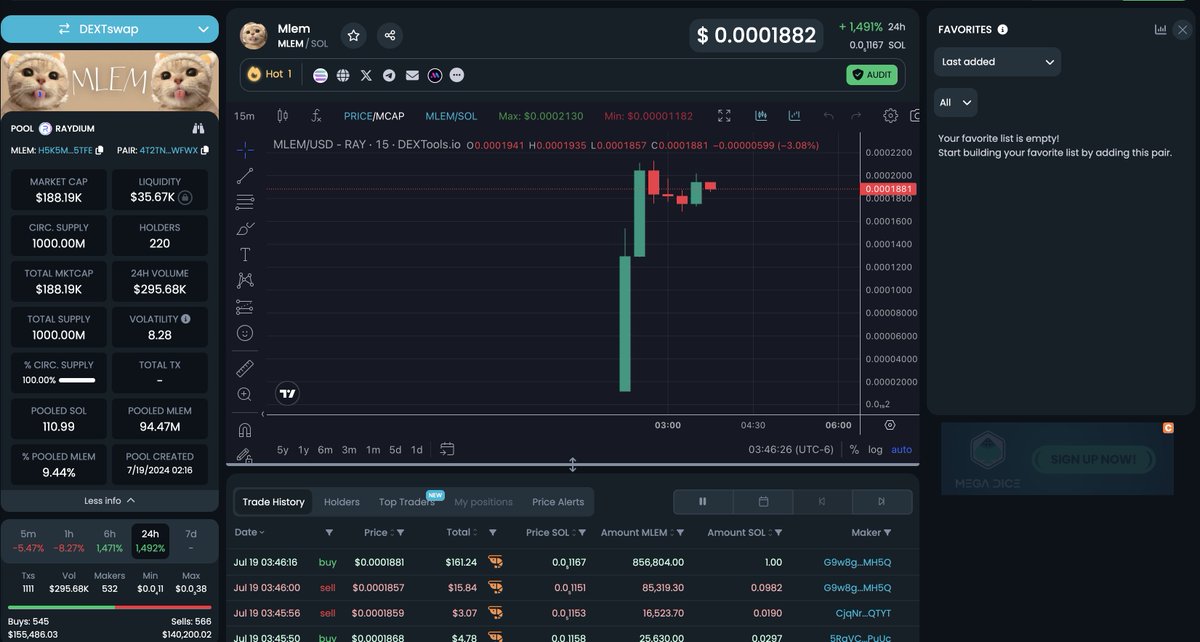1200x642 pixels.
Task: Close the Favorites panel
Action: pyautogui.click(x=1182, y=30)
